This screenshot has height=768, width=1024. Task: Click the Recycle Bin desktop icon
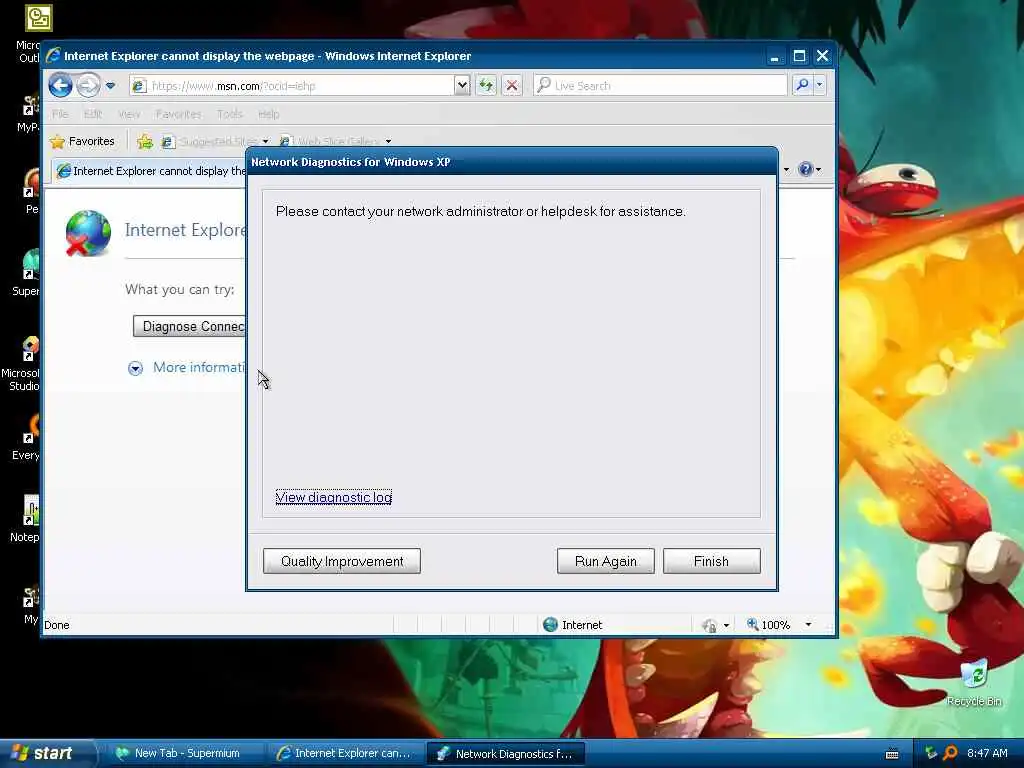tap(974, 682)
